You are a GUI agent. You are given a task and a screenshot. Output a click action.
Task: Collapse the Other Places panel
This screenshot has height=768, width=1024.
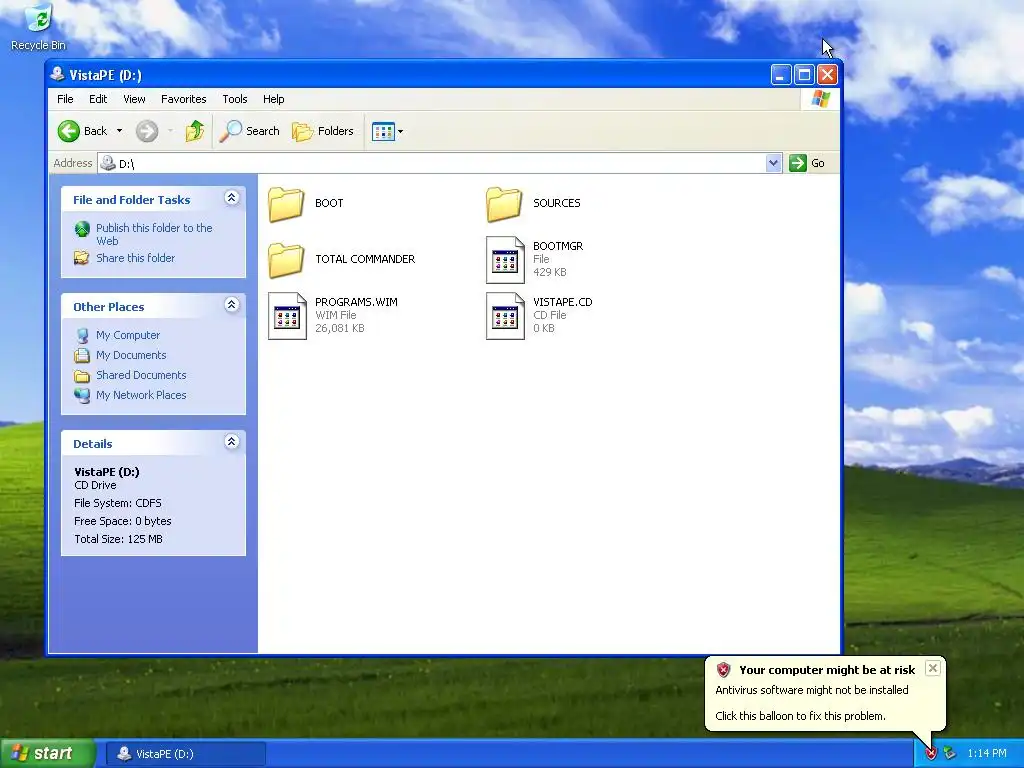tap(231, 304)
